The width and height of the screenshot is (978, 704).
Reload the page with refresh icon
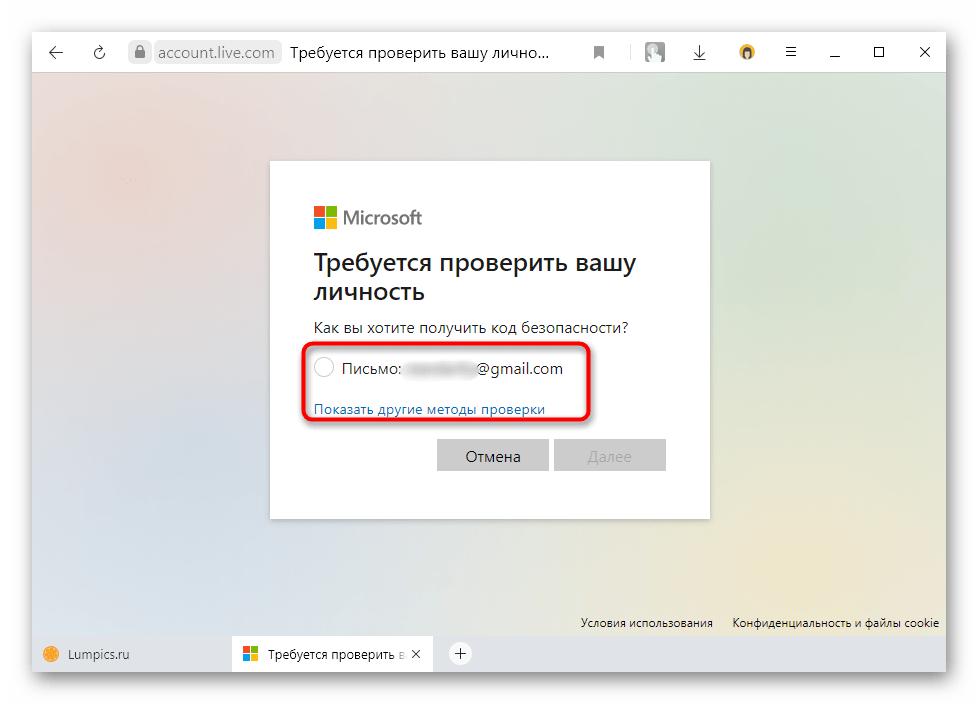coord(99,53)
